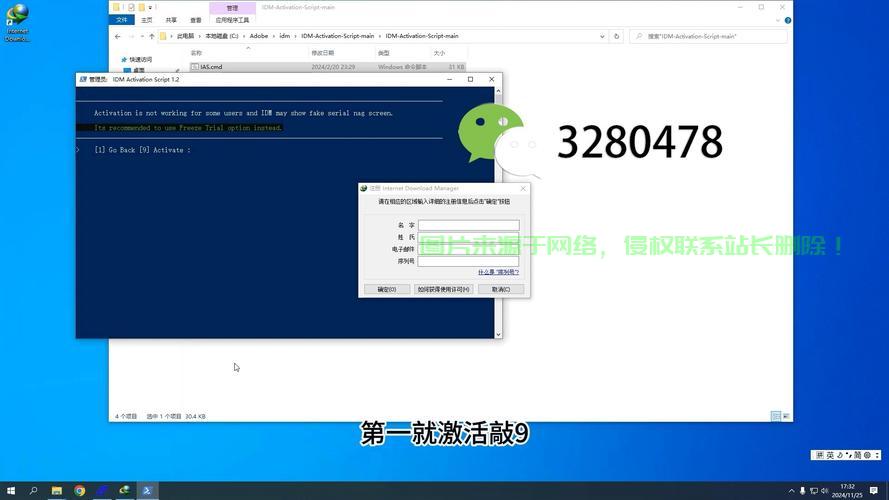
Task: Toggle the IME 简 simplified mode button
Action: coord(857,455)
